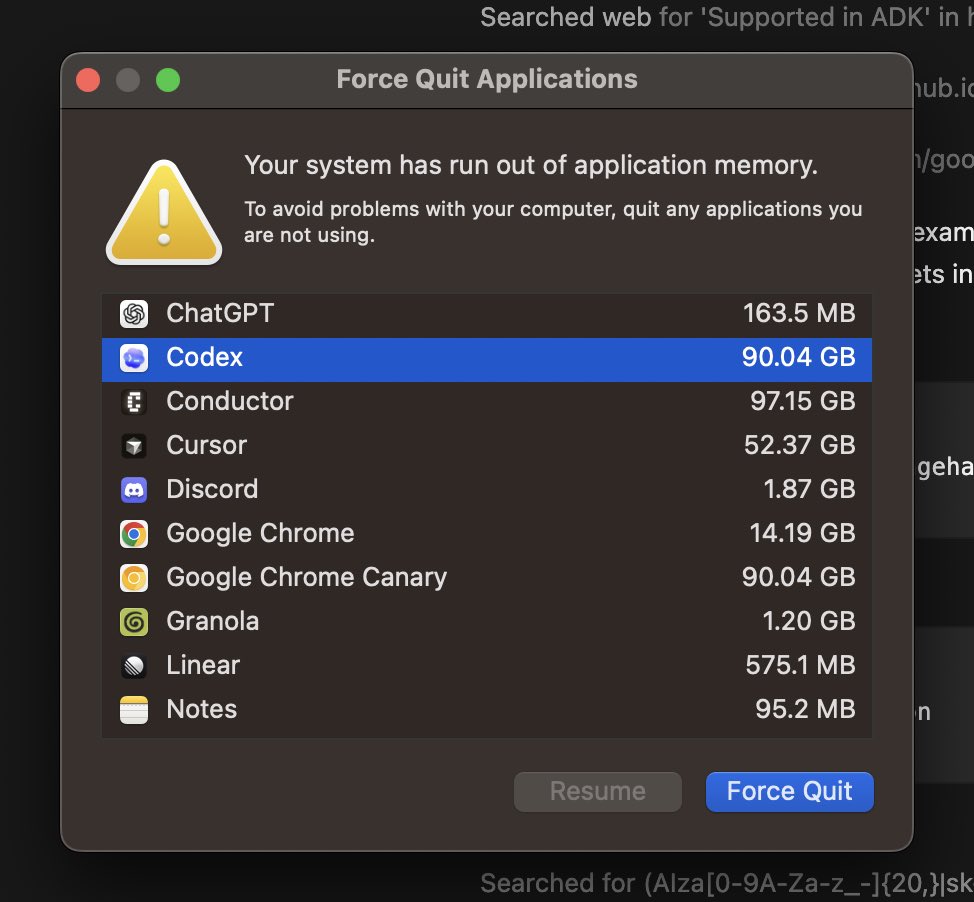Click the Linear app icon
Viewport: 974px width, 902px height.
tap(134, 666)
